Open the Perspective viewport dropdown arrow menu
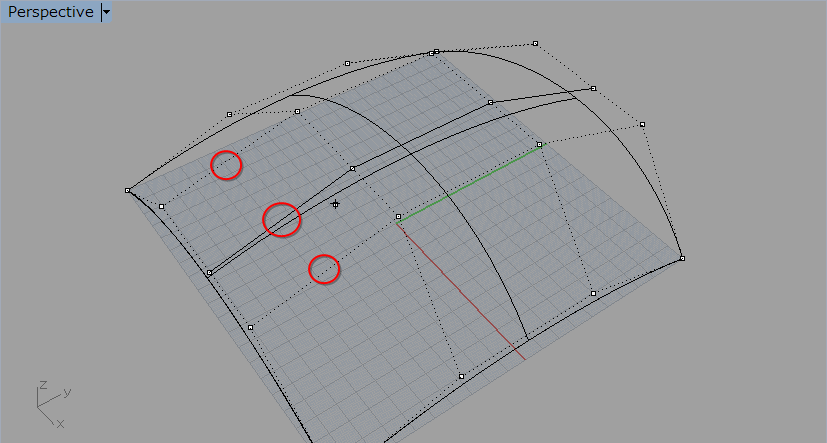 click(107, 12)
